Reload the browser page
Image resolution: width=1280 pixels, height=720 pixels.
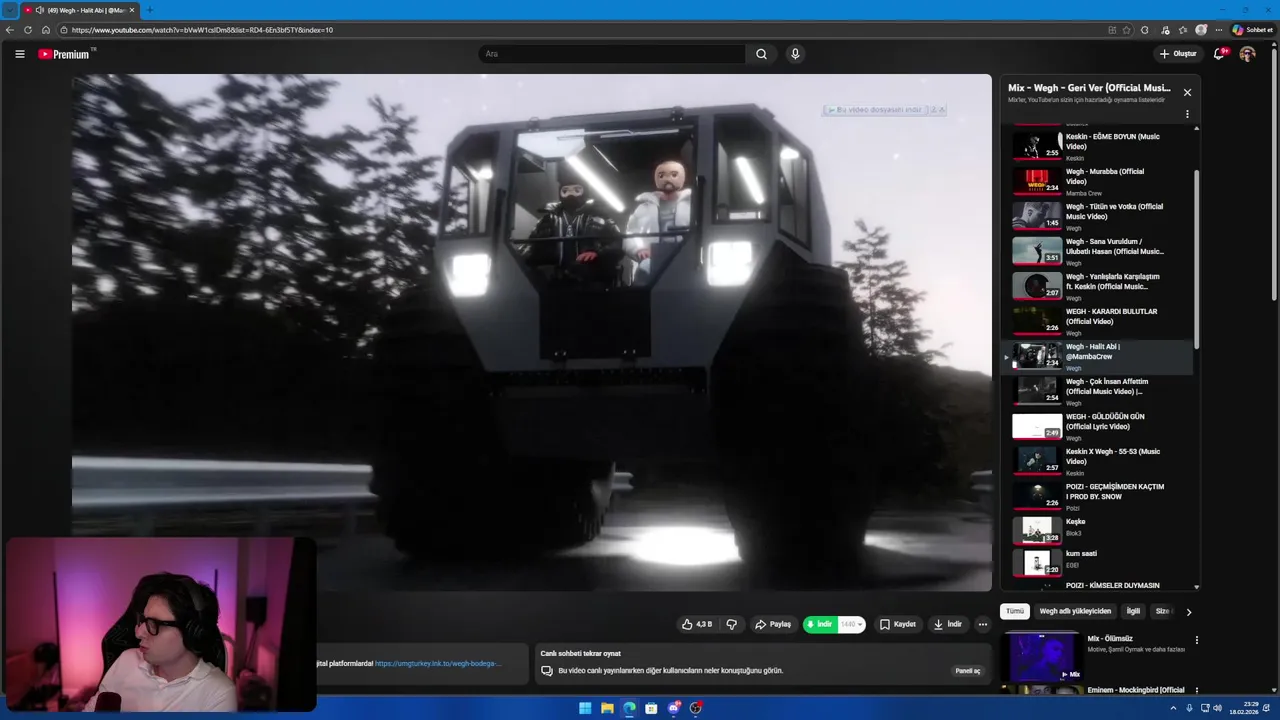28,30
